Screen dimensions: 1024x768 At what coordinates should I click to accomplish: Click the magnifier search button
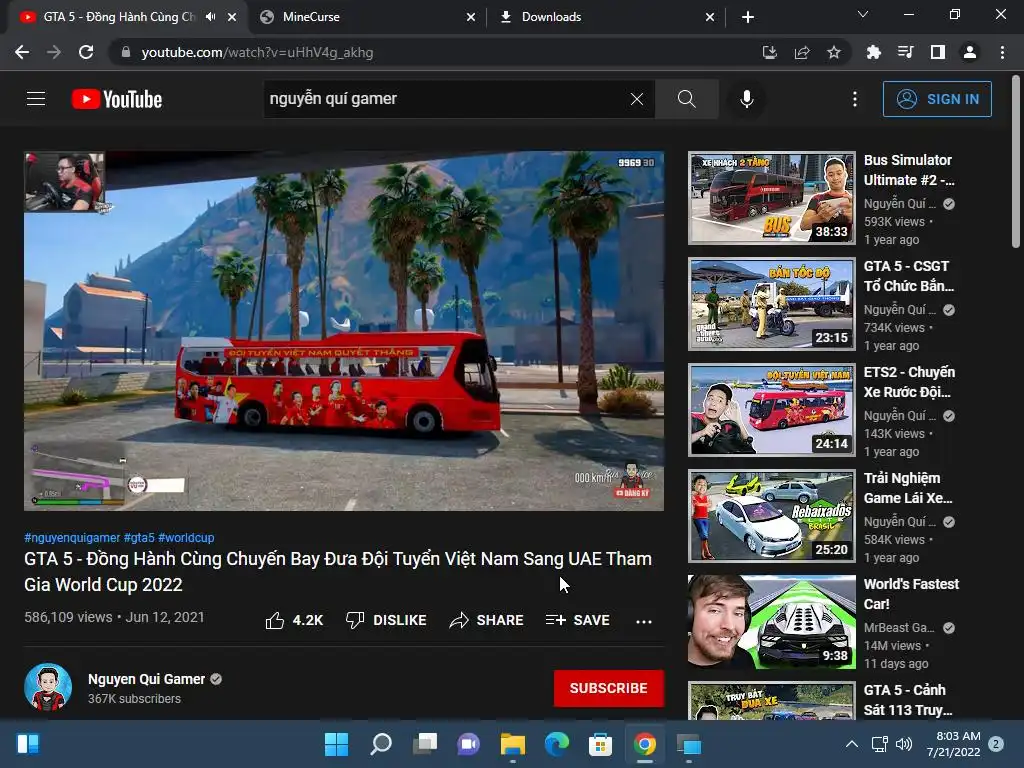point(686,99)
